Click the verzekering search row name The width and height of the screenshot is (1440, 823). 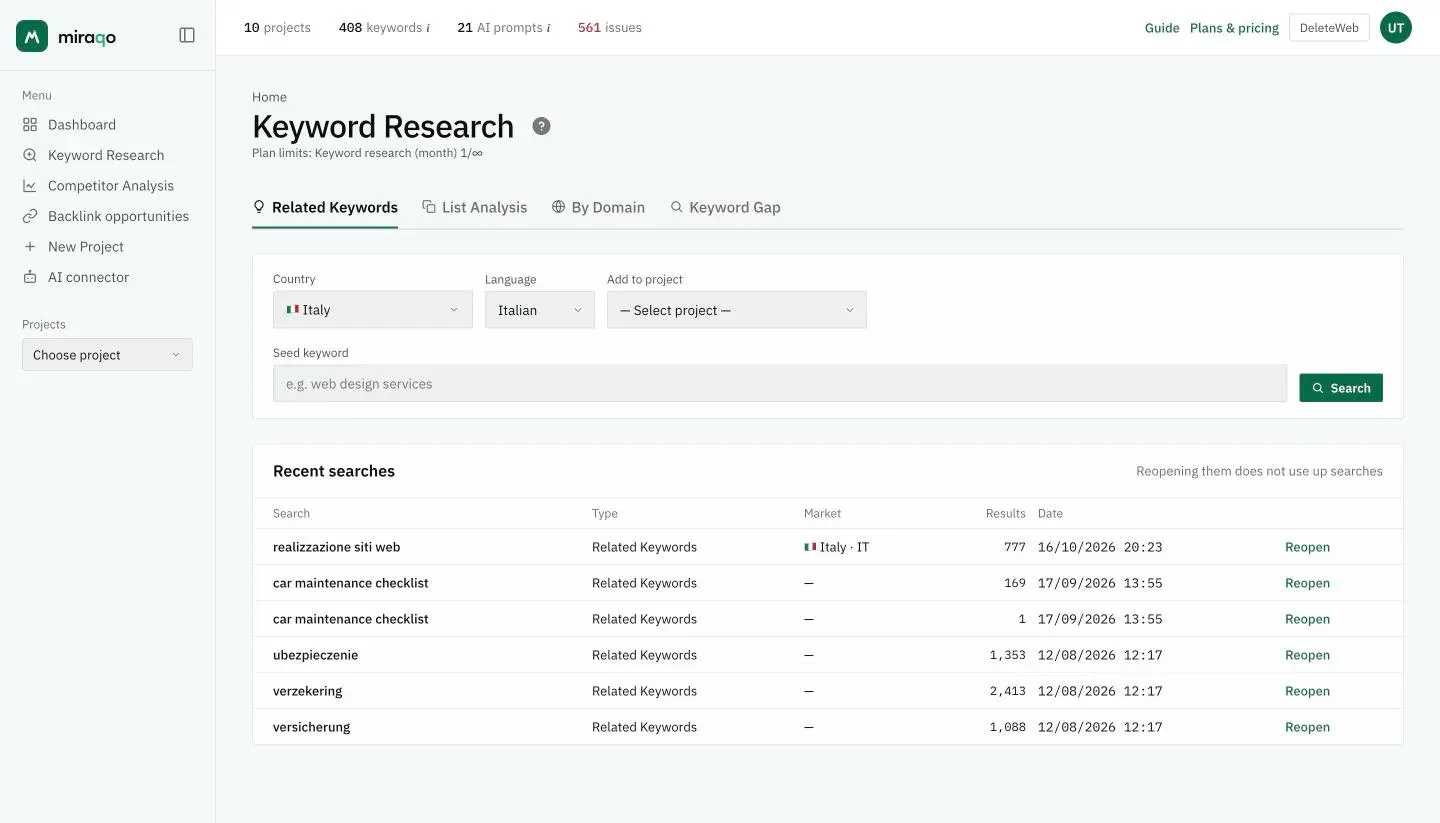(x=308, y=691)
